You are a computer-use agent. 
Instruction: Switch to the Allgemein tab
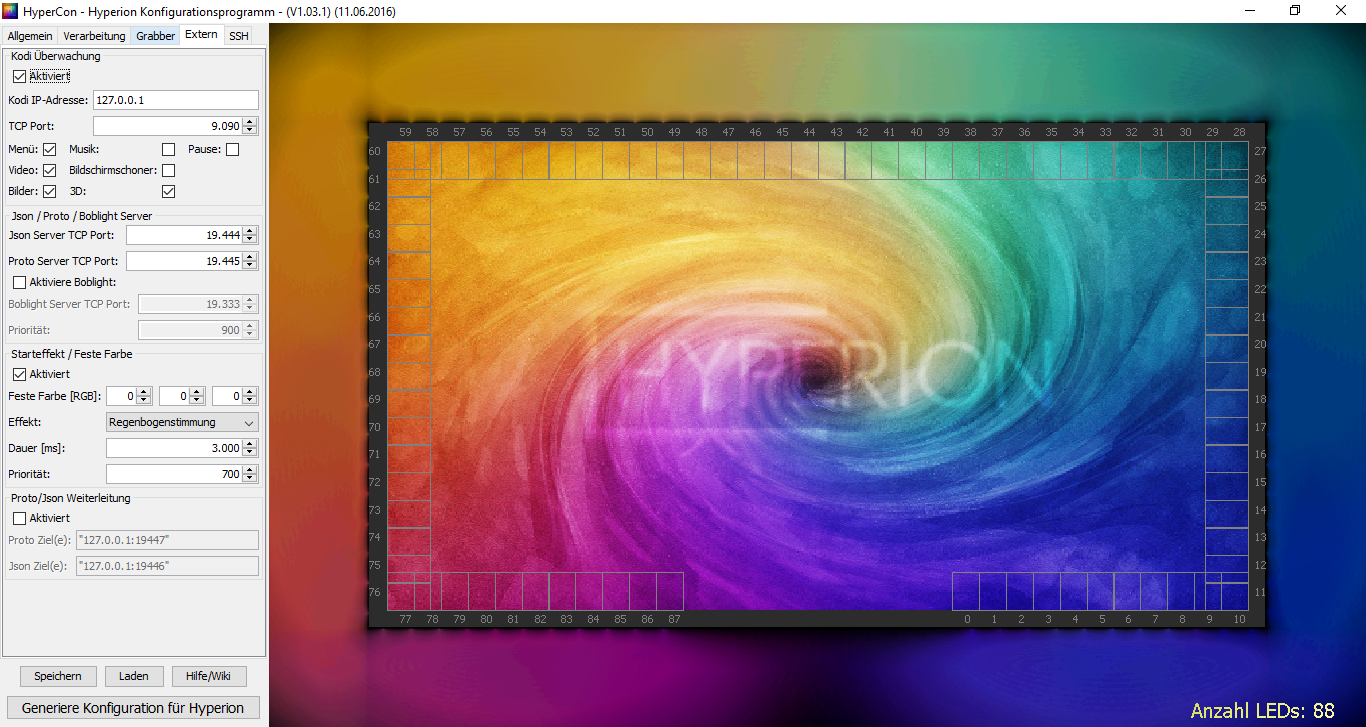point(30,36)
